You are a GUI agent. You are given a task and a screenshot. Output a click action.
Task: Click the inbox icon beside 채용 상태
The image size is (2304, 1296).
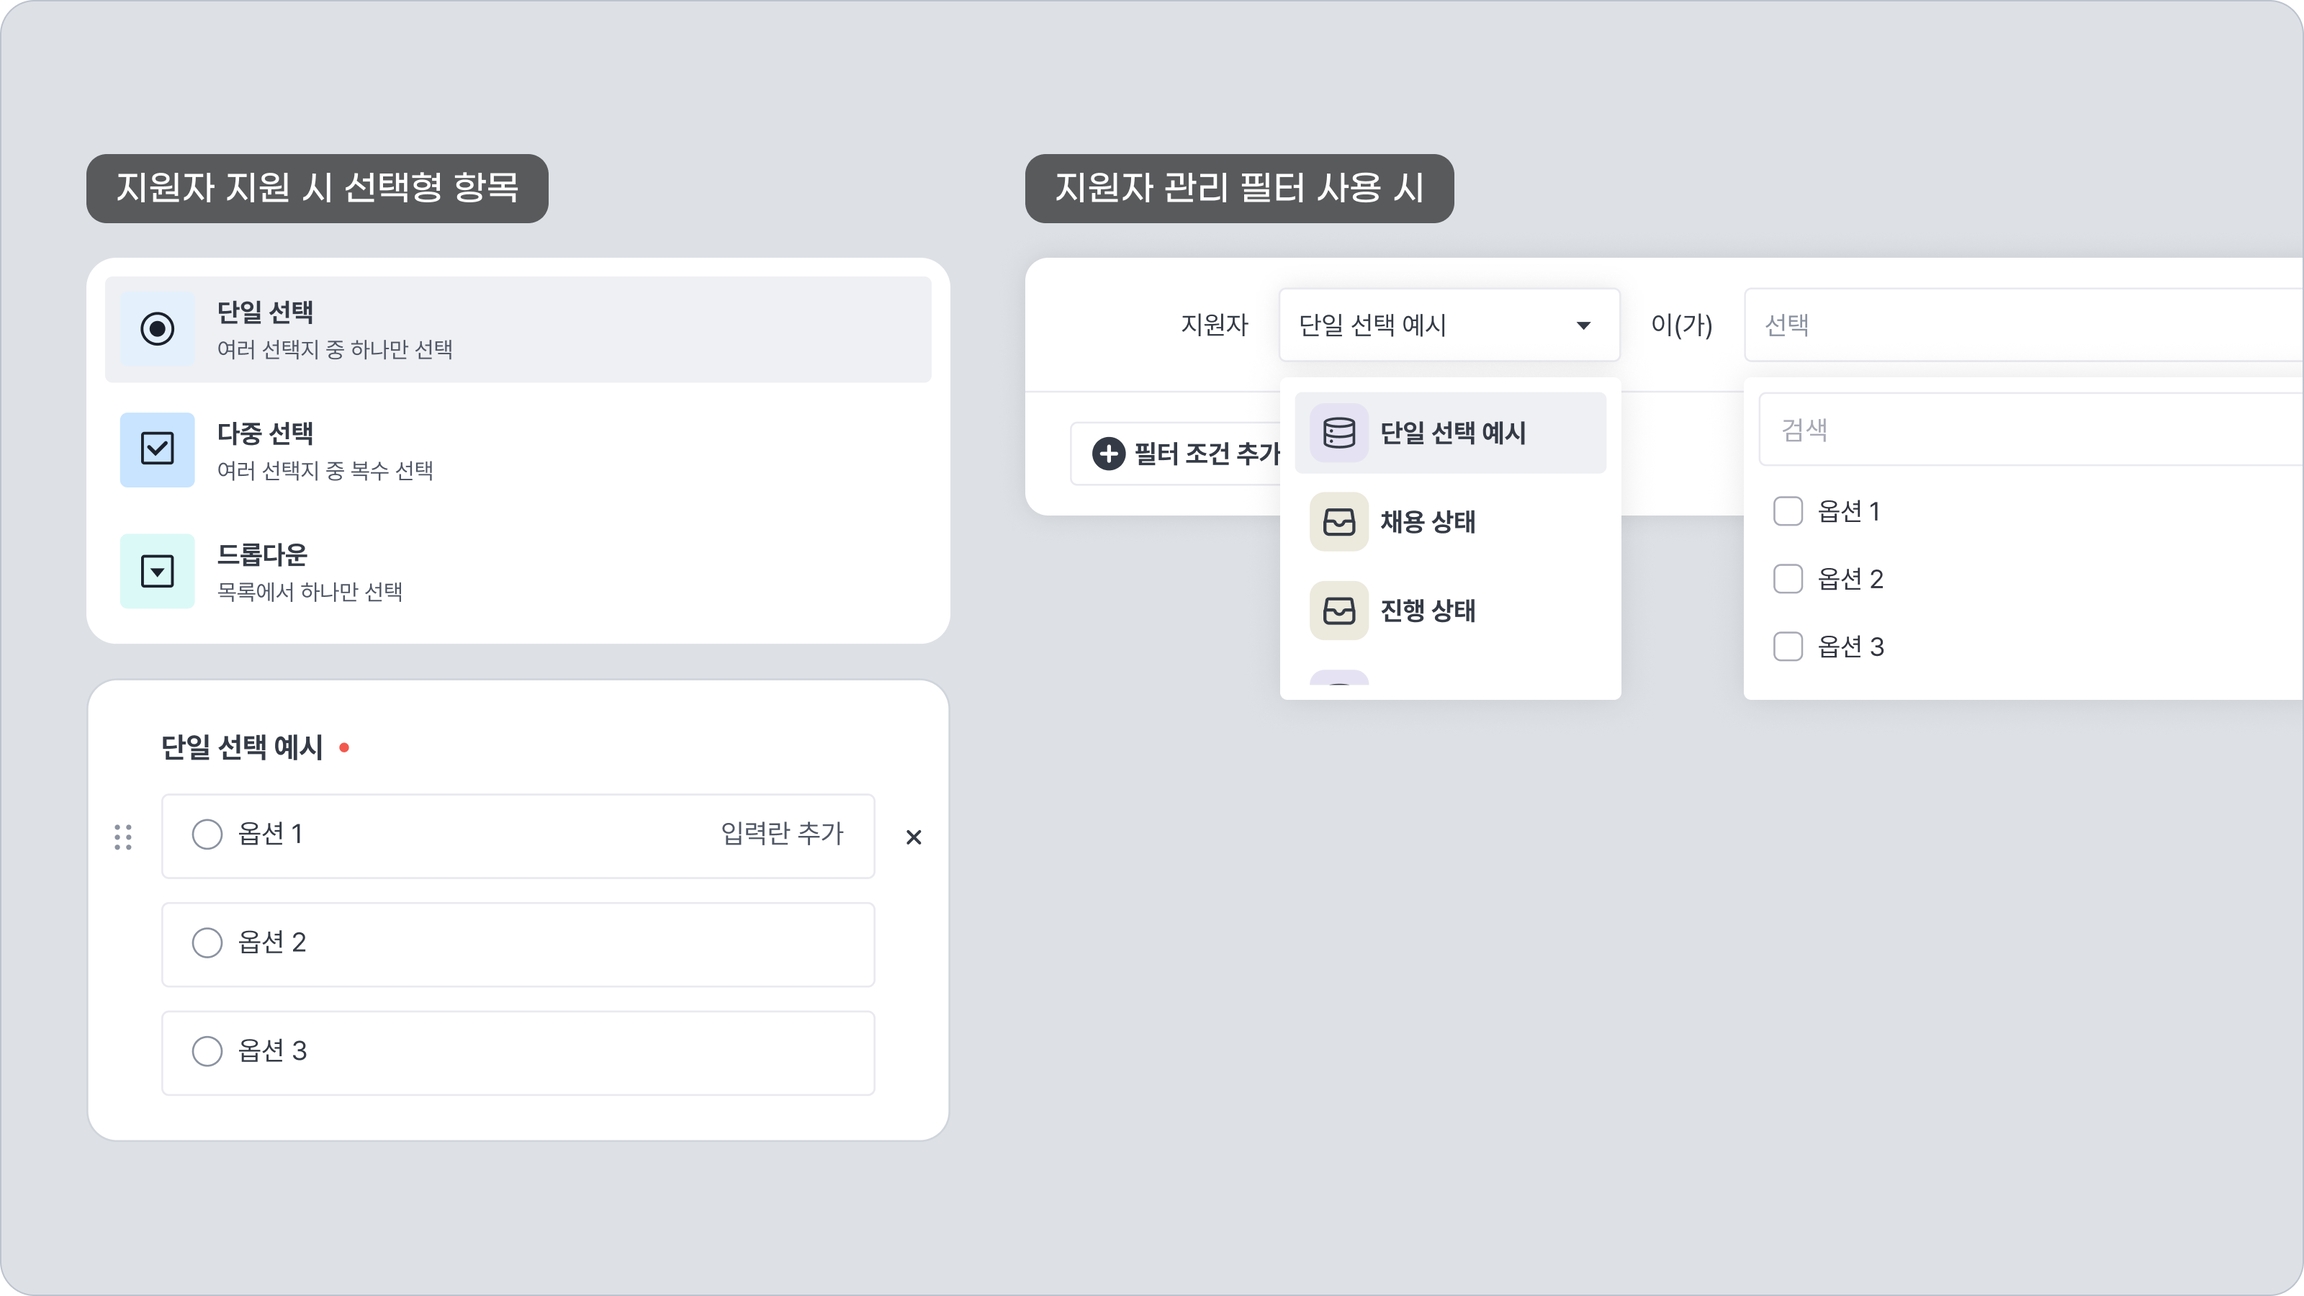point(1339,522)
